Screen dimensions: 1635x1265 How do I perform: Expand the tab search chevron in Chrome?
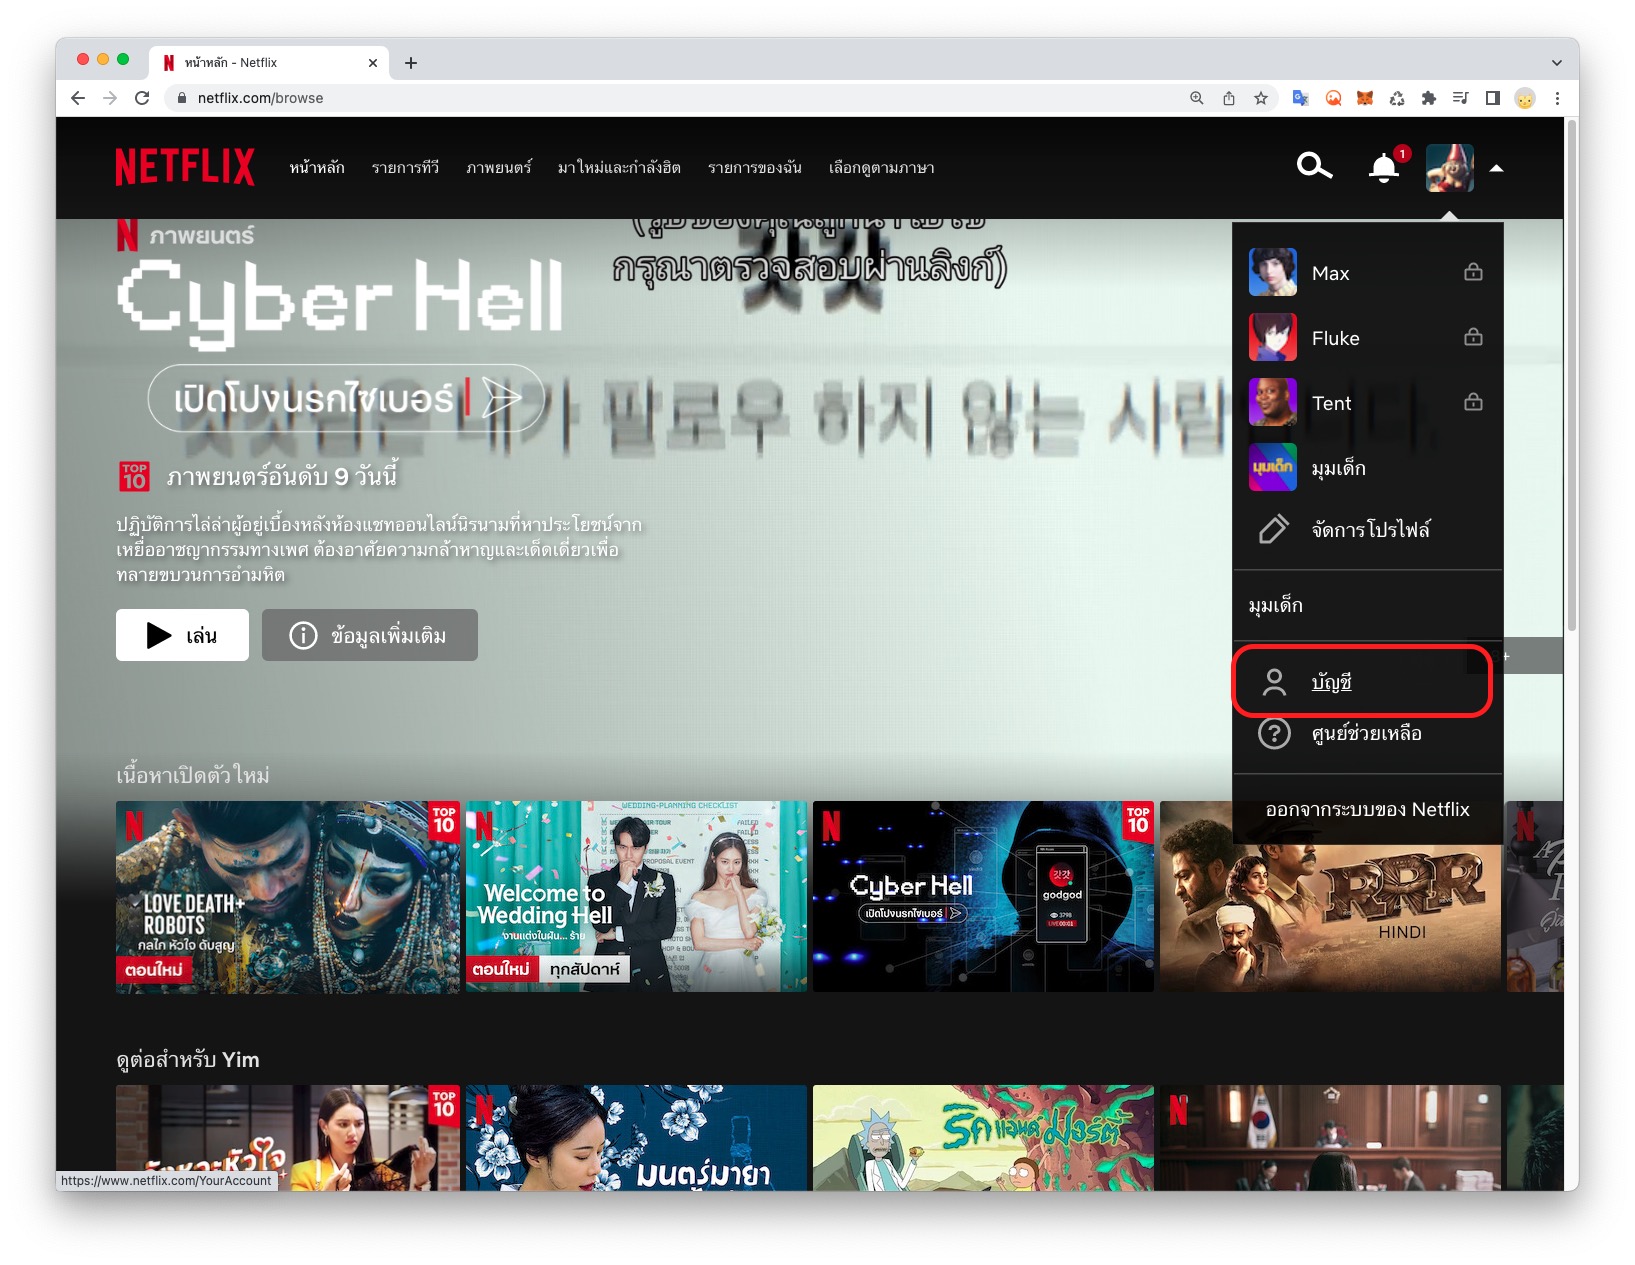(x=1556, y=62)
